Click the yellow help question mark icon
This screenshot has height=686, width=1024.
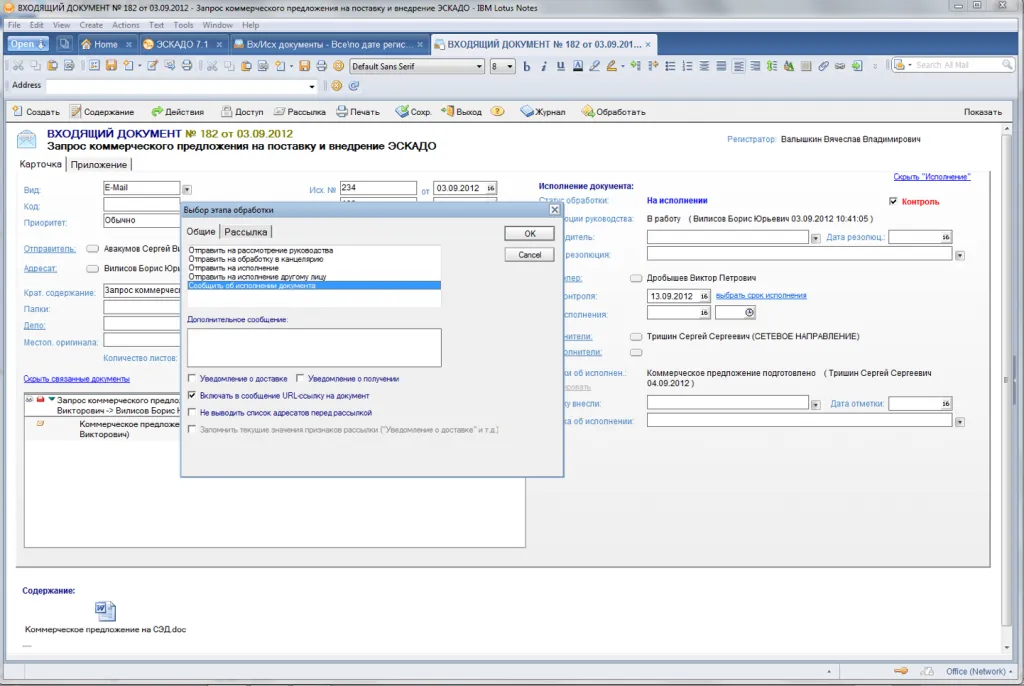pyautogui.click(x=497, y=112)
